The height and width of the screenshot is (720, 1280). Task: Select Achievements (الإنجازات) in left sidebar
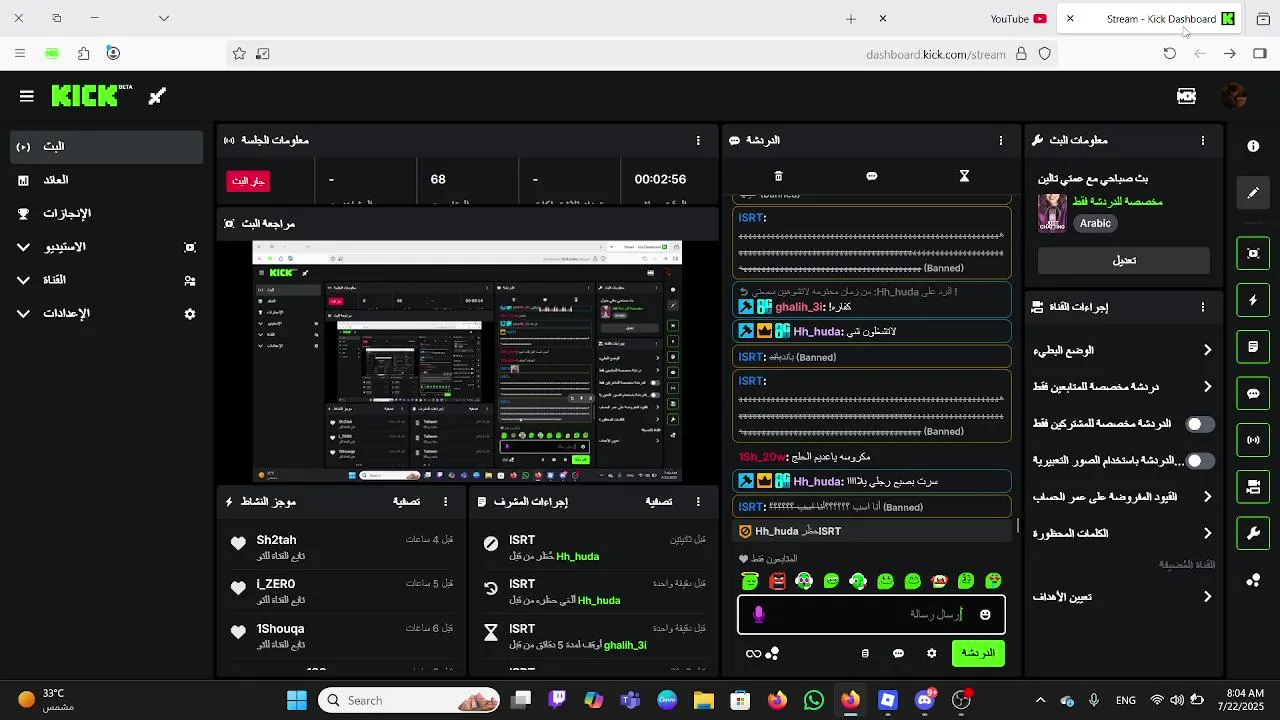coord(106,213)
